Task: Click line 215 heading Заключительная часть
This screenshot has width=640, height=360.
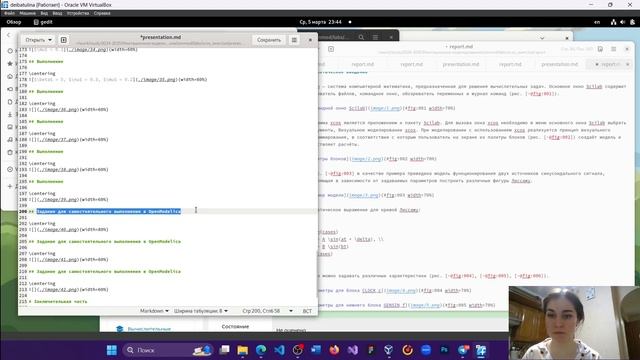Action: coord(58,302)
